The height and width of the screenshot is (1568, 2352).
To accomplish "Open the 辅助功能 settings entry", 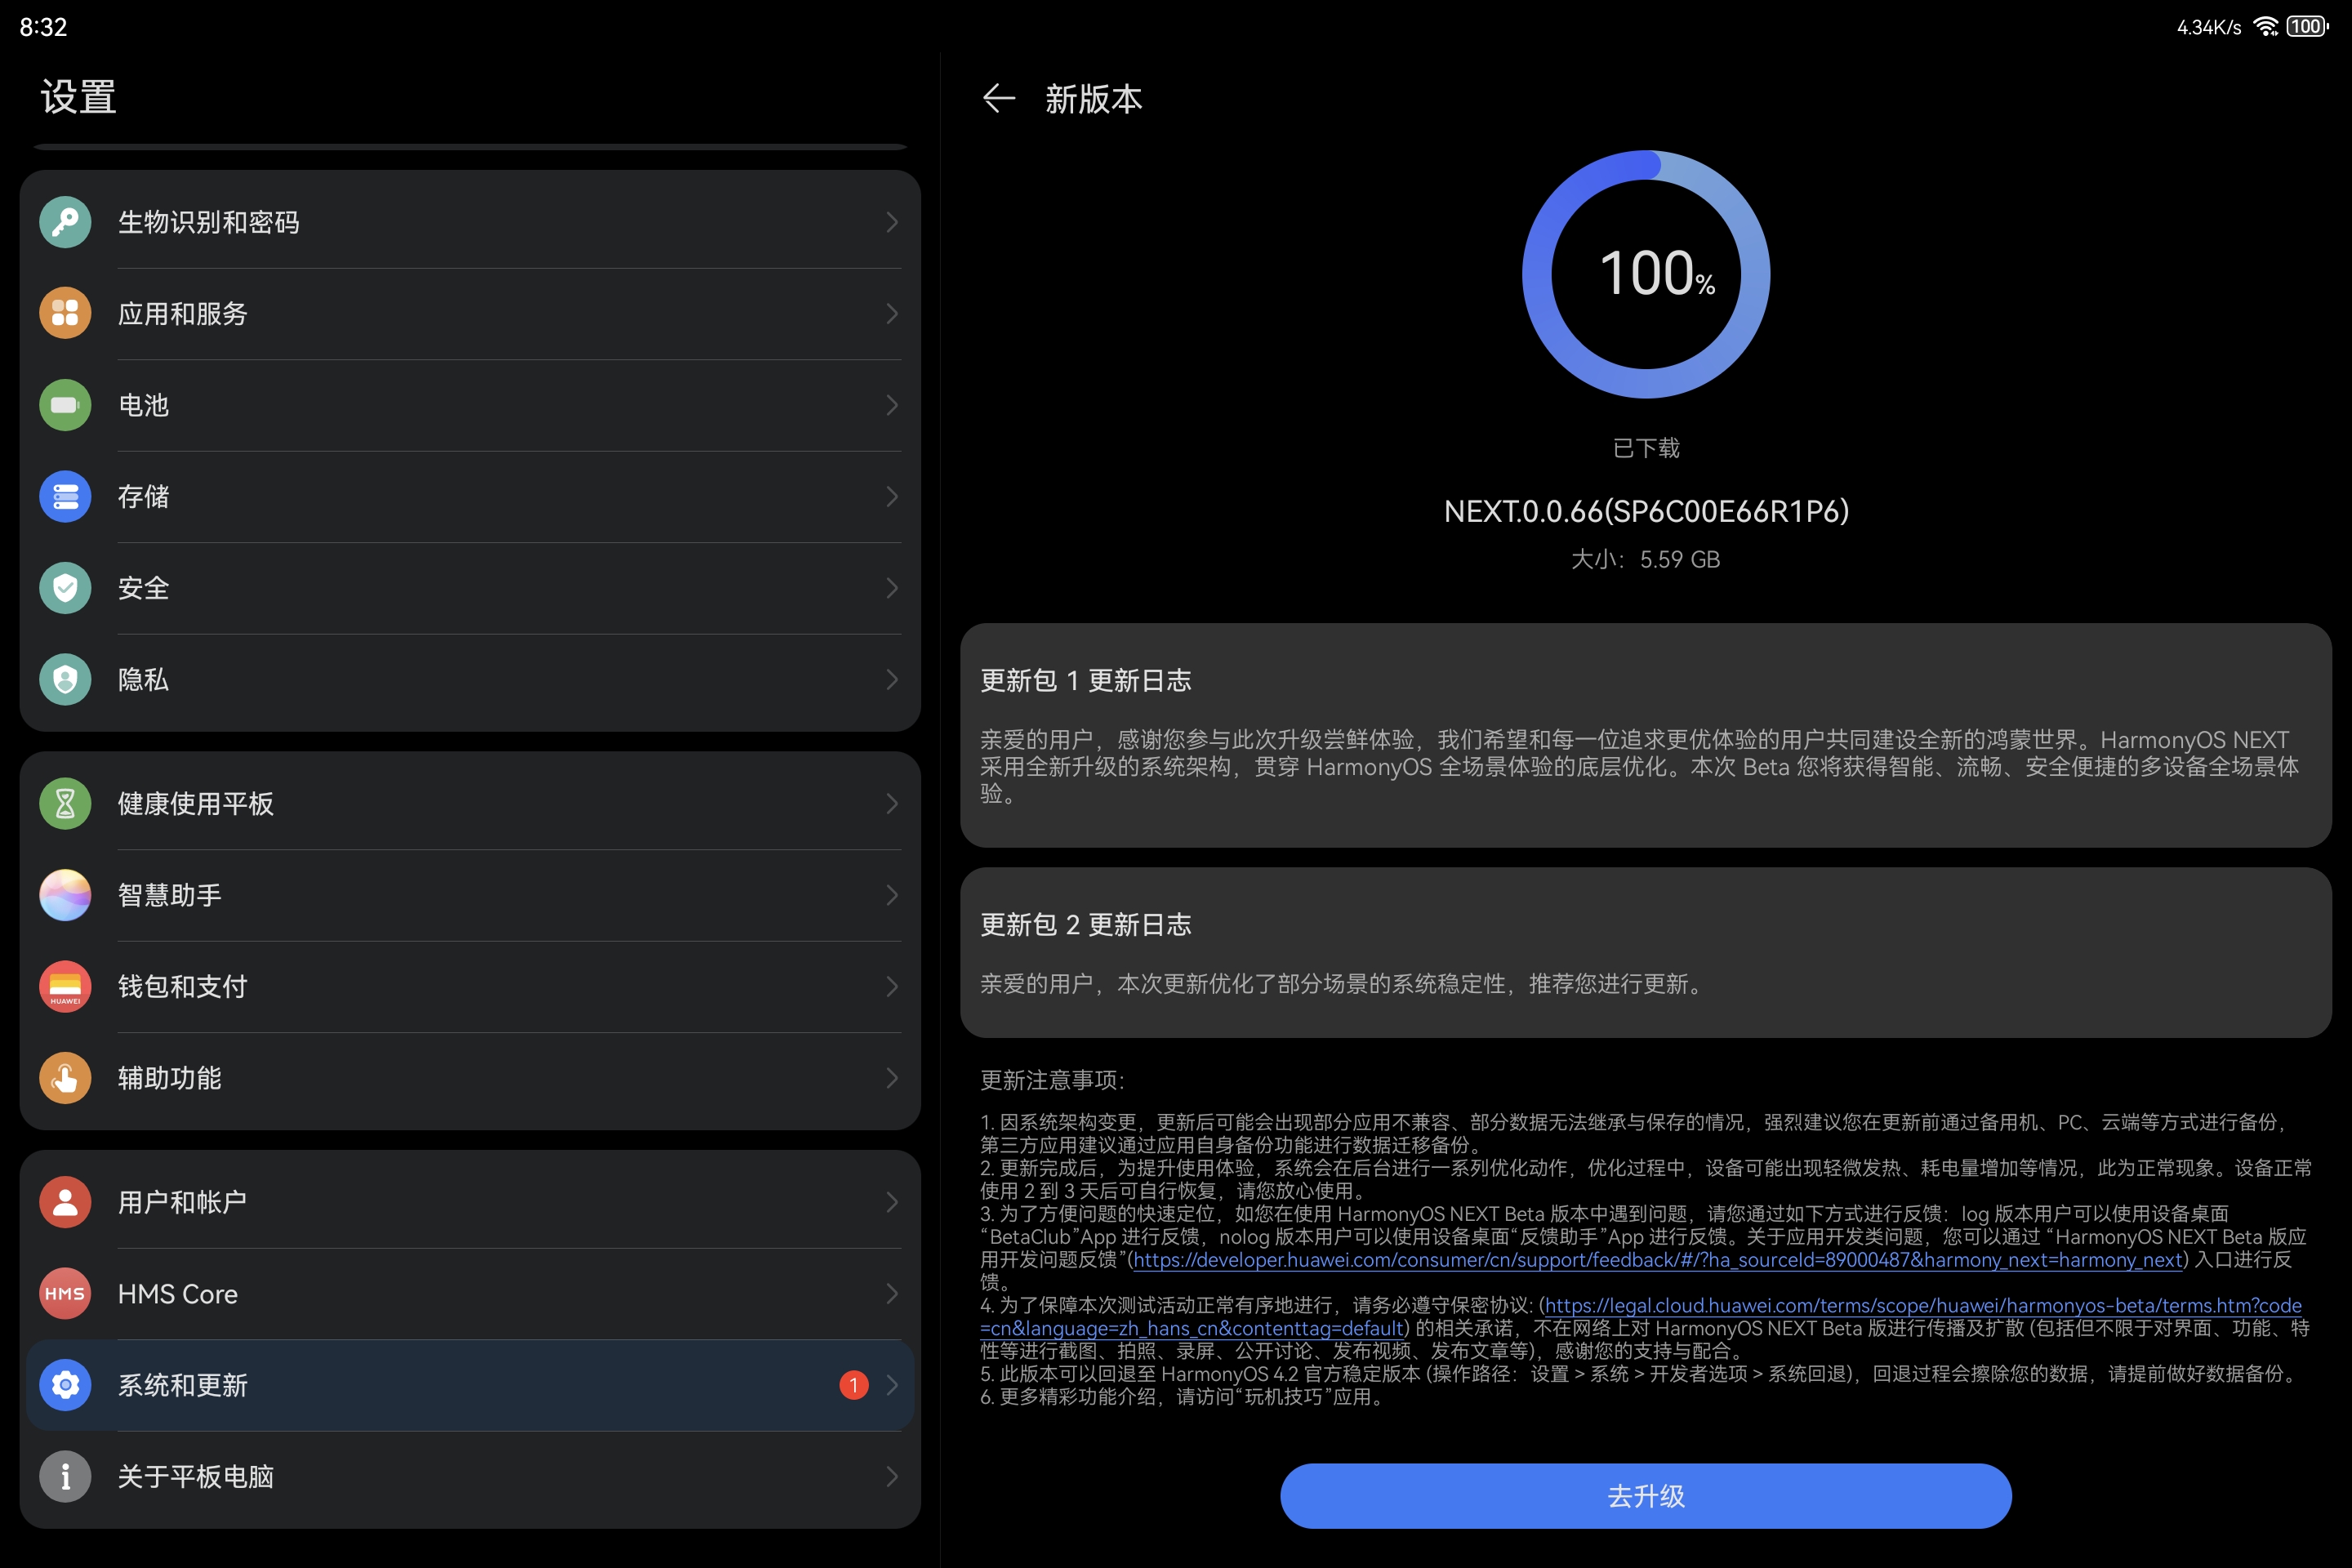I will point(470,1078).
